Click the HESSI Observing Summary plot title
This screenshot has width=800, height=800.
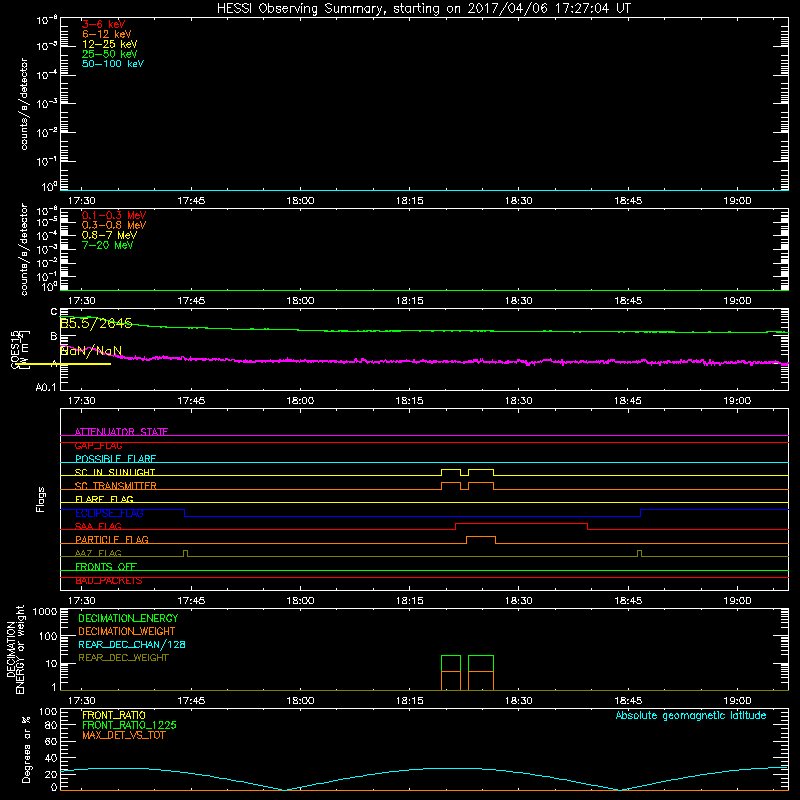[423, 9]
